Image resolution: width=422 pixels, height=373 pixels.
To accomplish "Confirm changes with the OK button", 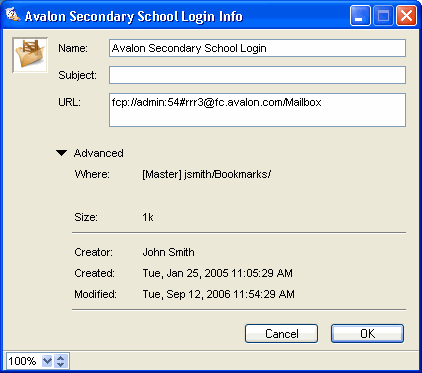I will (x=367, y=334).
